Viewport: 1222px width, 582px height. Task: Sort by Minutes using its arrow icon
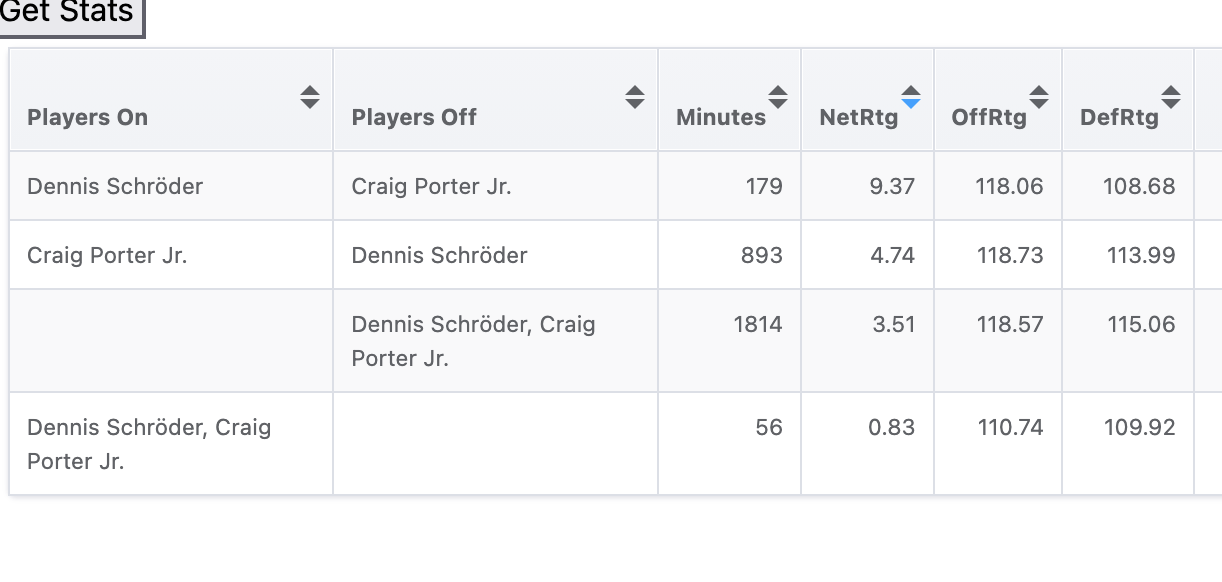(778, 97)
